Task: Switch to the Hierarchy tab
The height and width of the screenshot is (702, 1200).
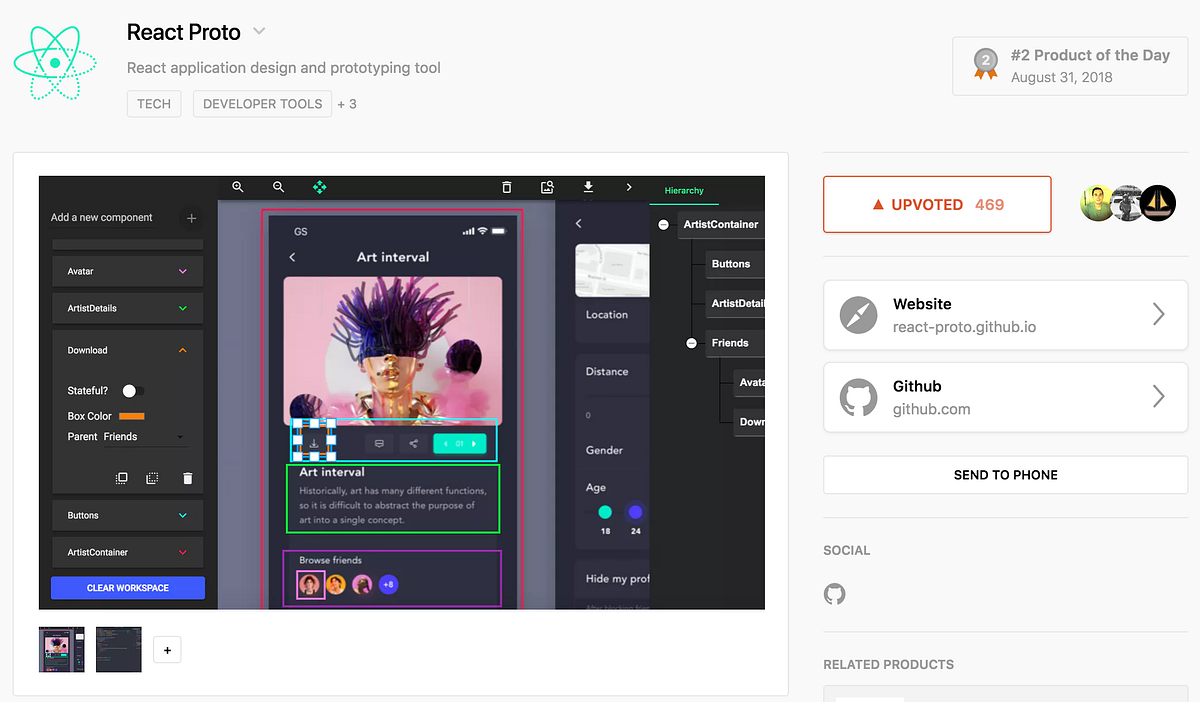Action: pos(684,190)
